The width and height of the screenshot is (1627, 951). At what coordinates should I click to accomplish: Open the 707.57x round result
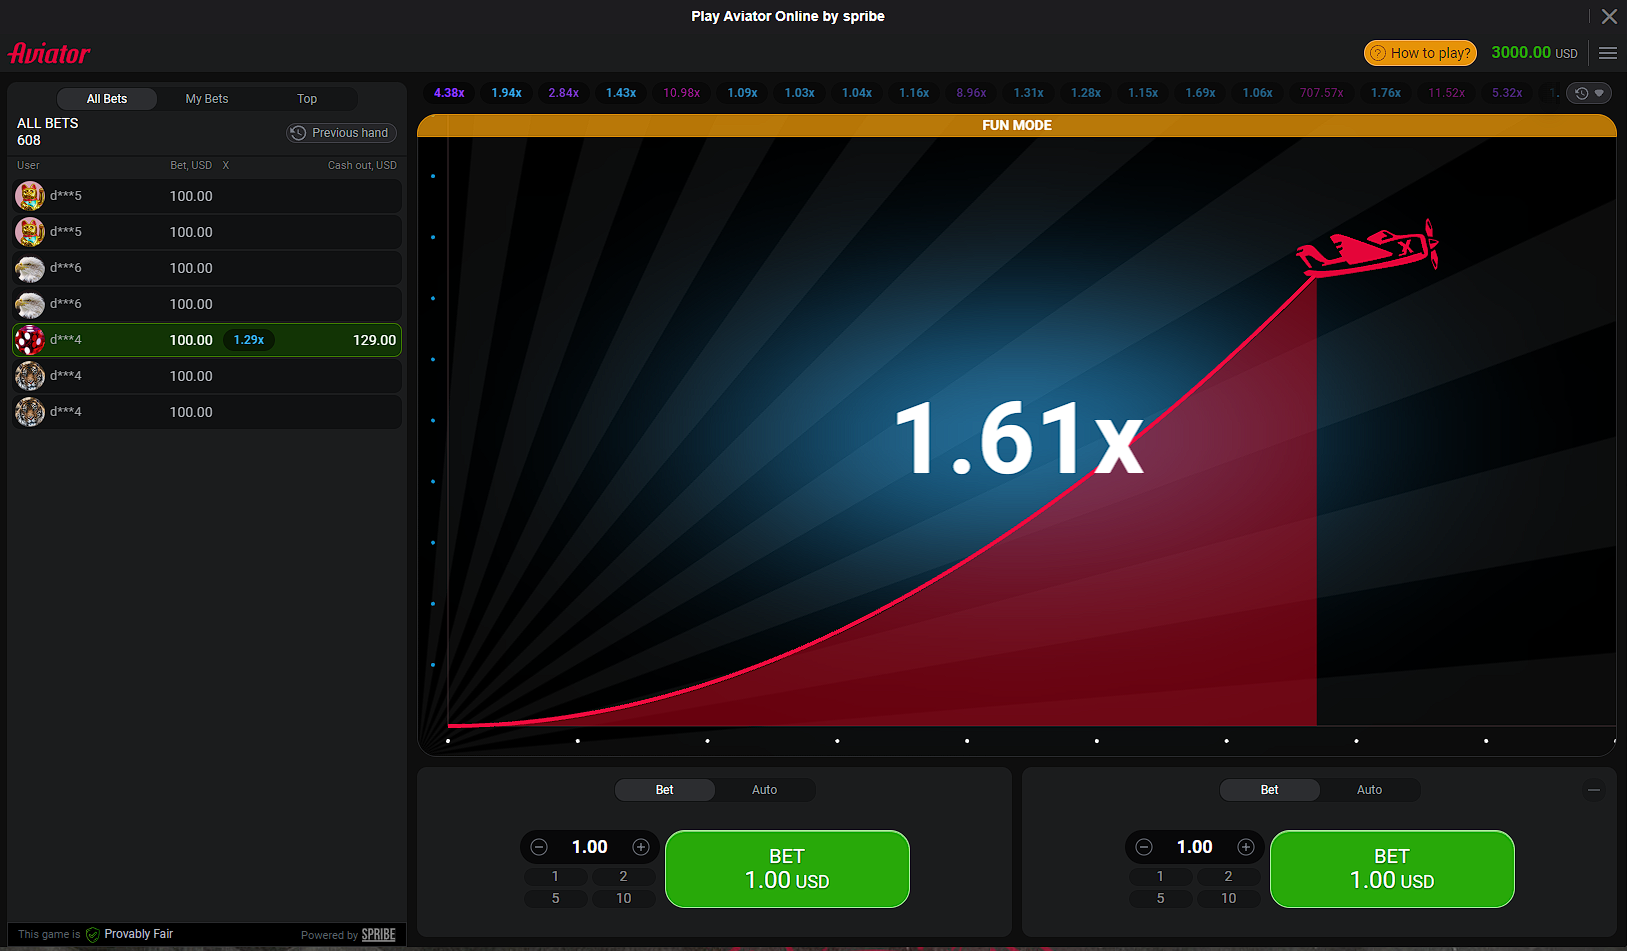[x=1322, y=93]
